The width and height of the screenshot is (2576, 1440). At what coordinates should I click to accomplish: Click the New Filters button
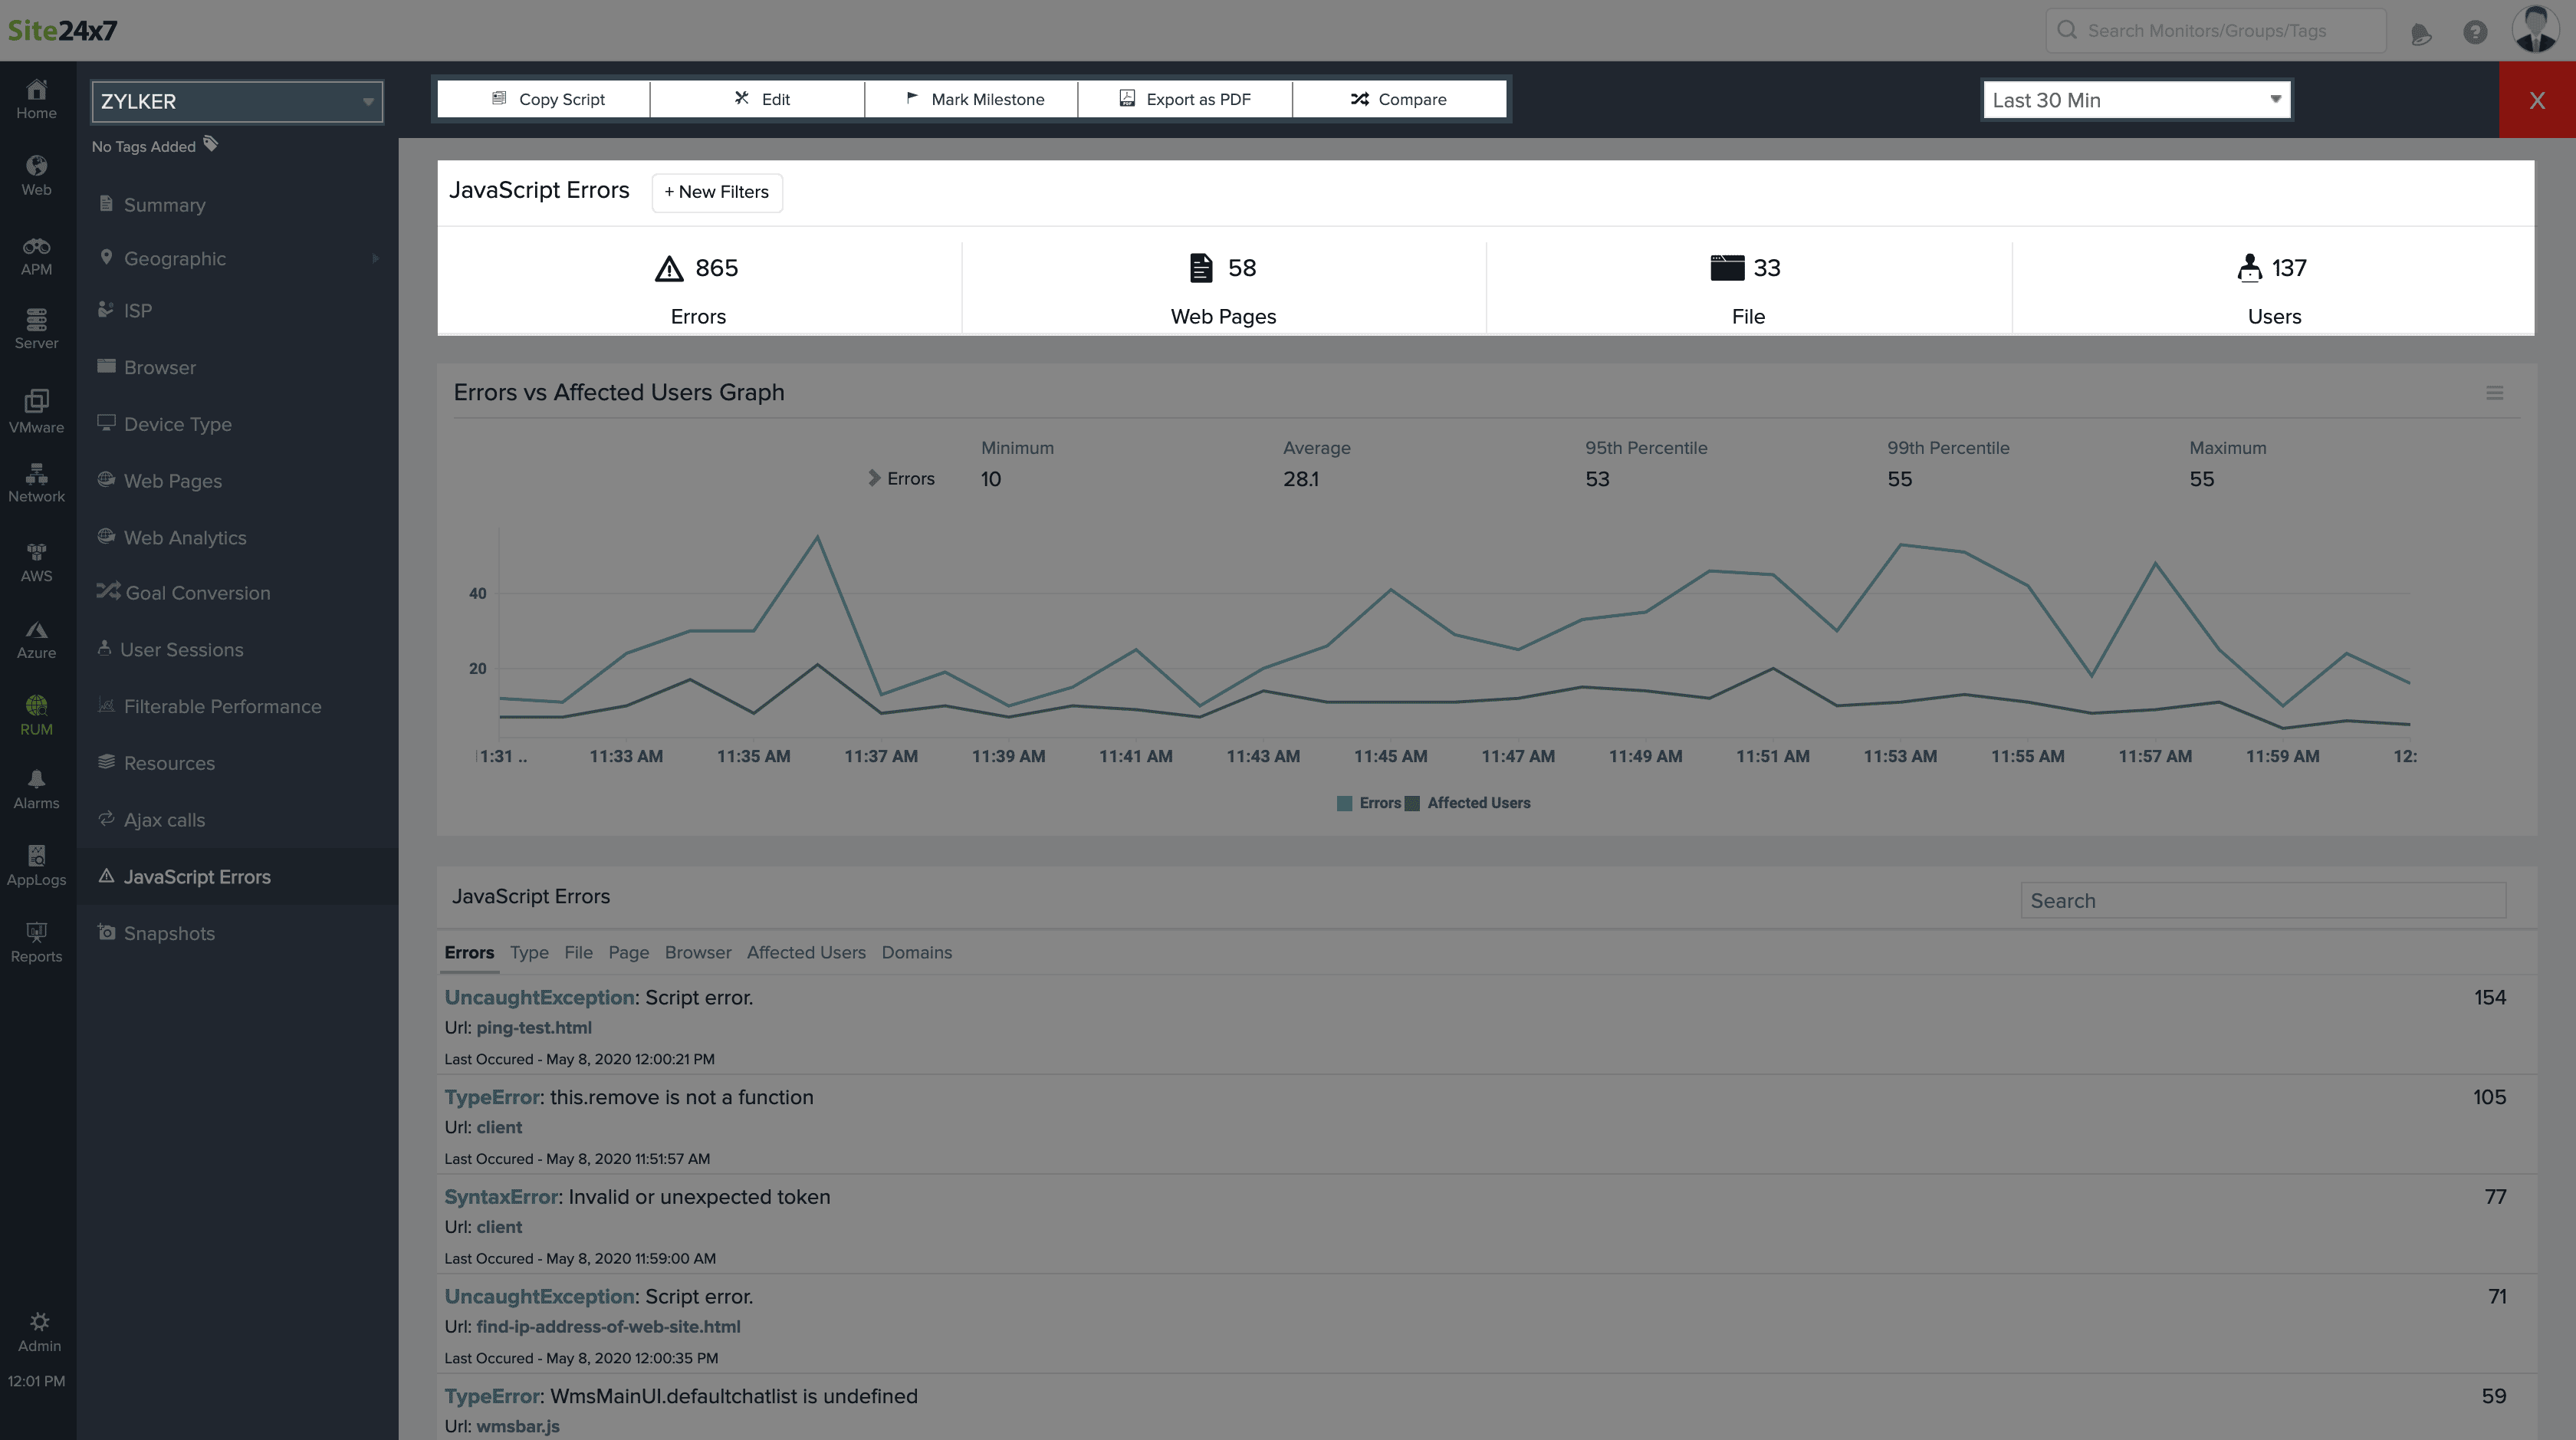[x=716, y=192]
